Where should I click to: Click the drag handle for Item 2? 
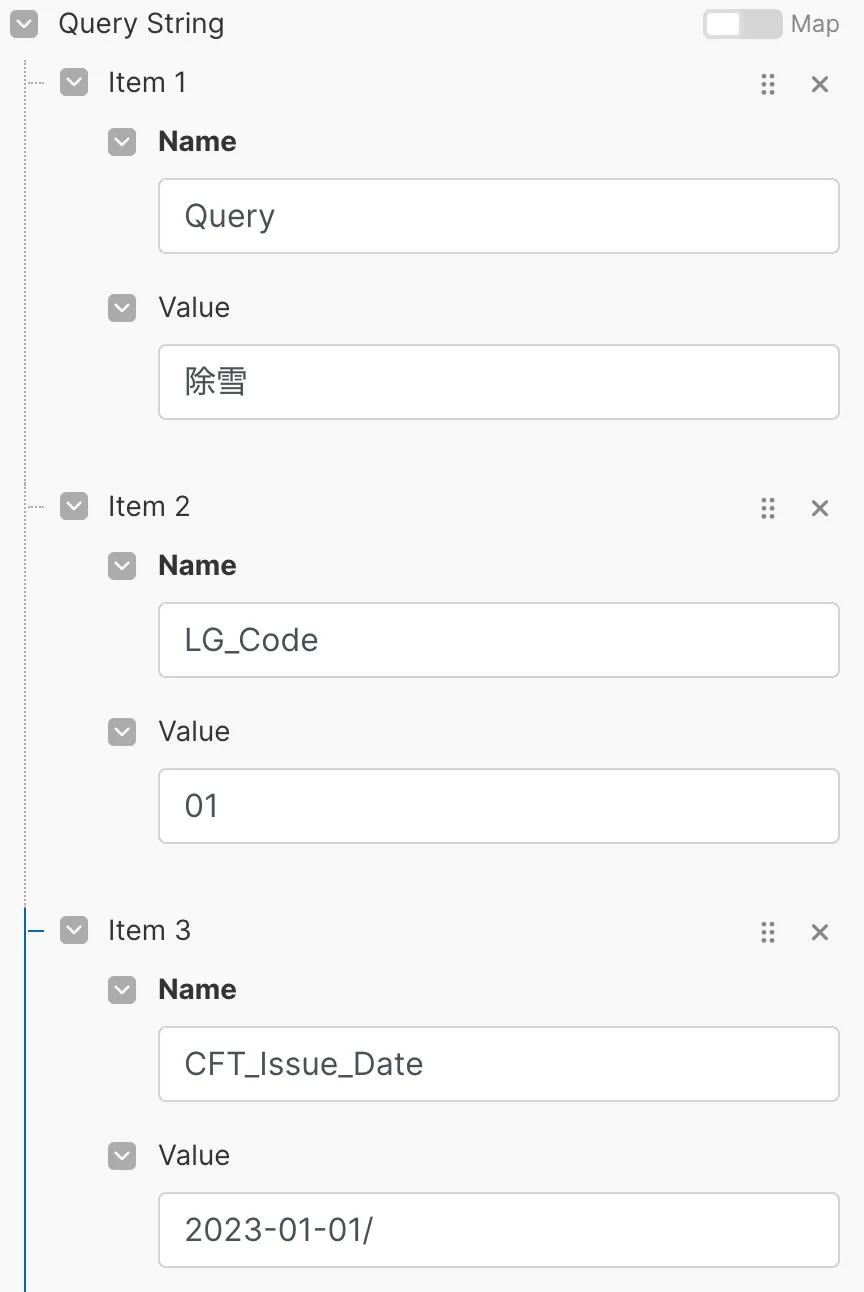coord(768,508)
